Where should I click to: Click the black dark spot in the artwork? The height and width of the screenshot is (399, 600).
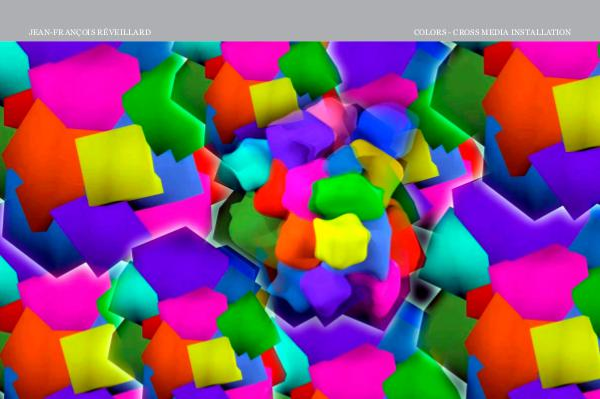click(422, 292)
